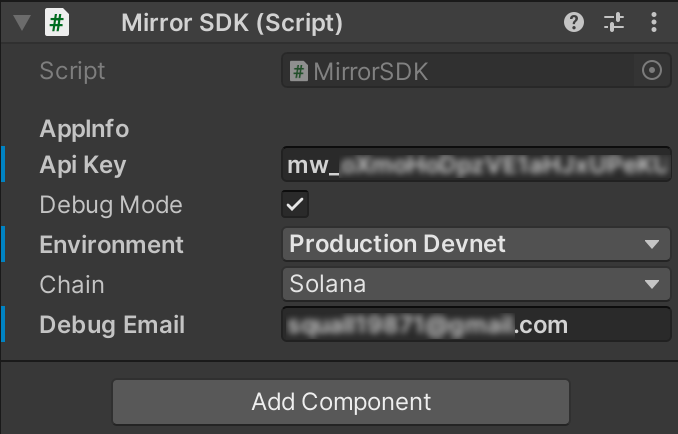Open the Chain dropdown showing Solana
Screen dimensions: 678x434
point(476,284)
